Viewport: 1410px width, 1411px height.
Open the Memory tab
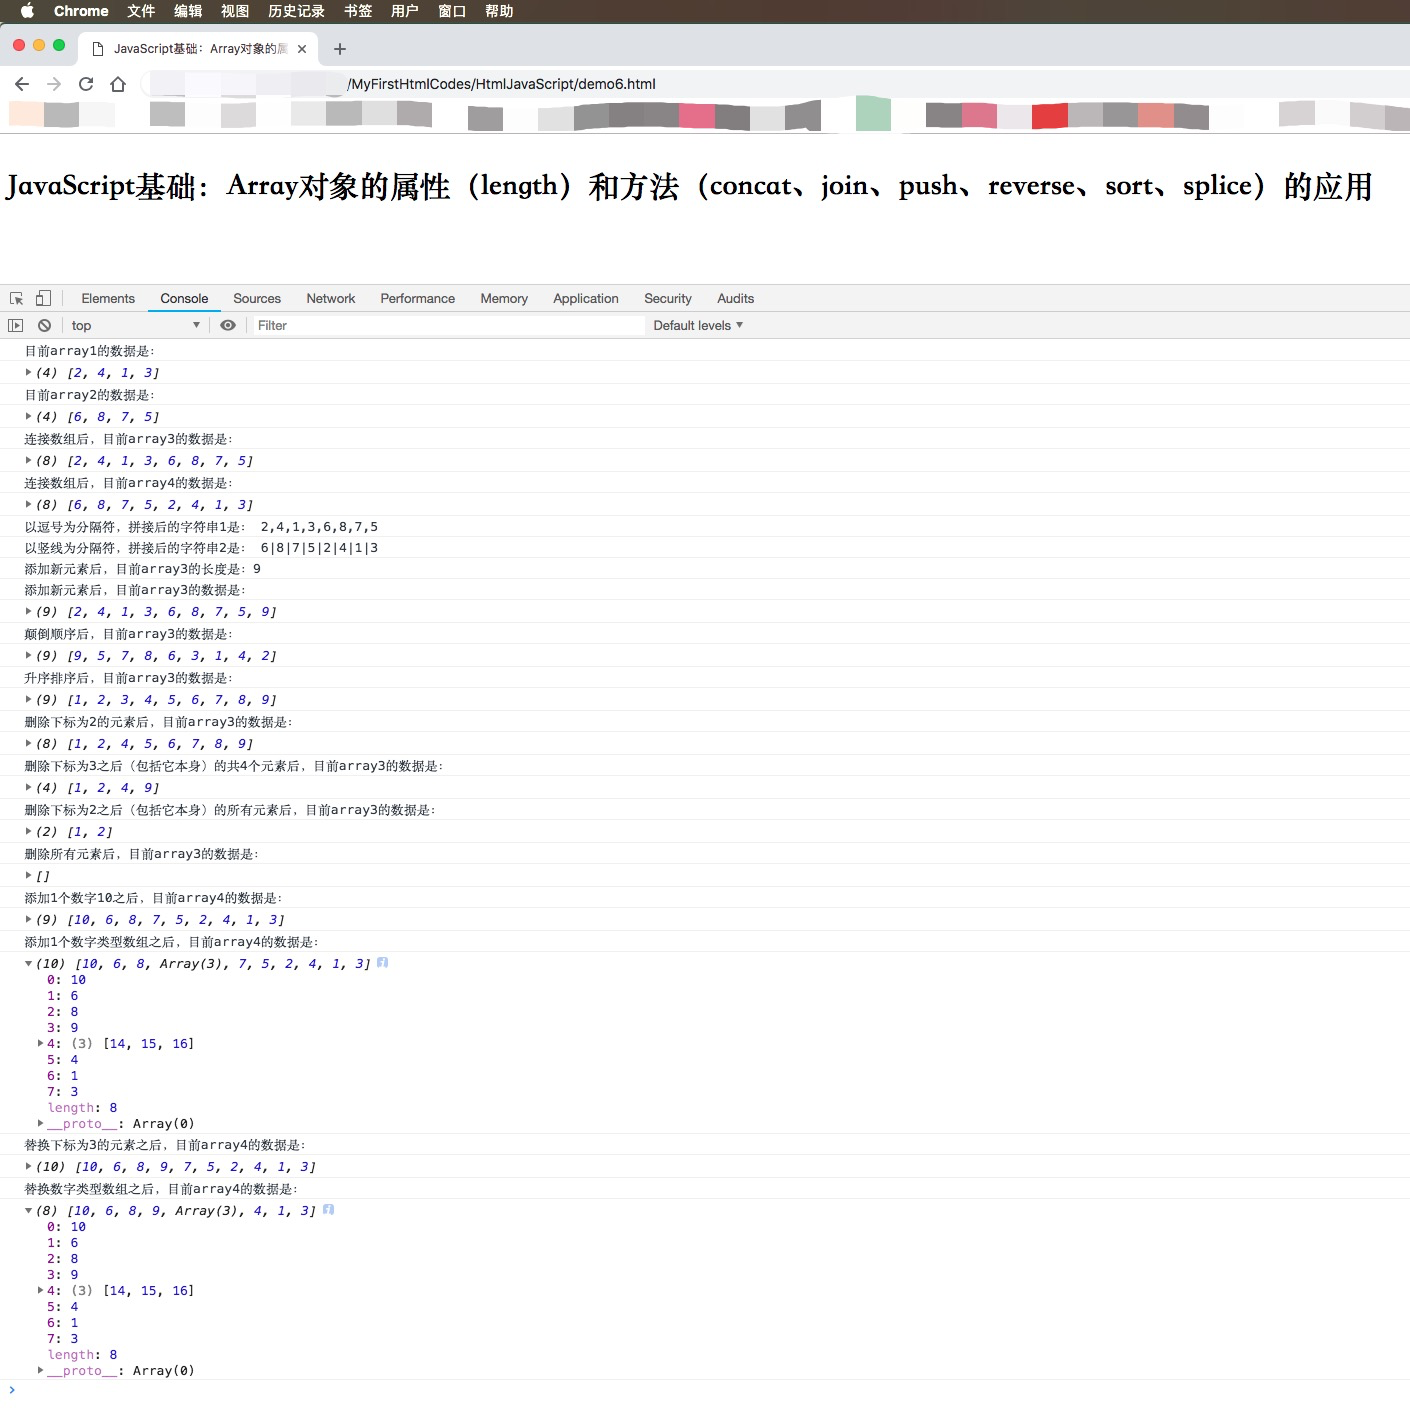point(504,299)
